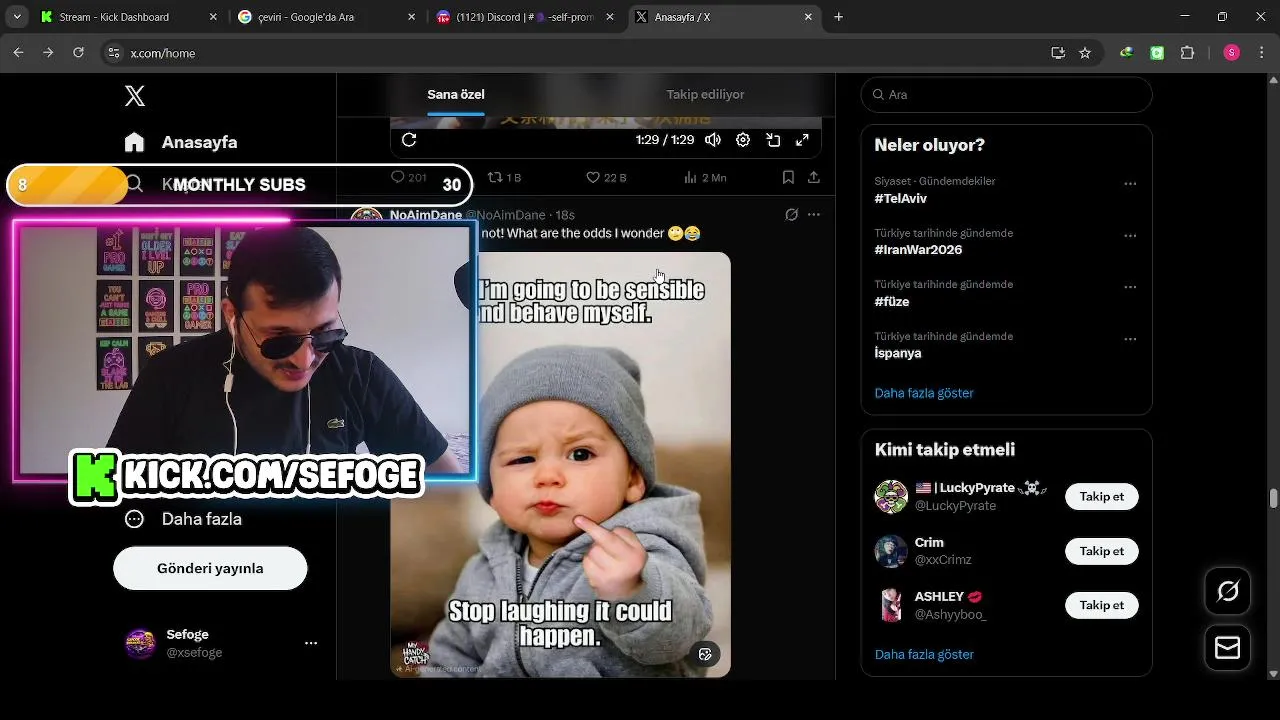Open options for #füze trend

1130,287
